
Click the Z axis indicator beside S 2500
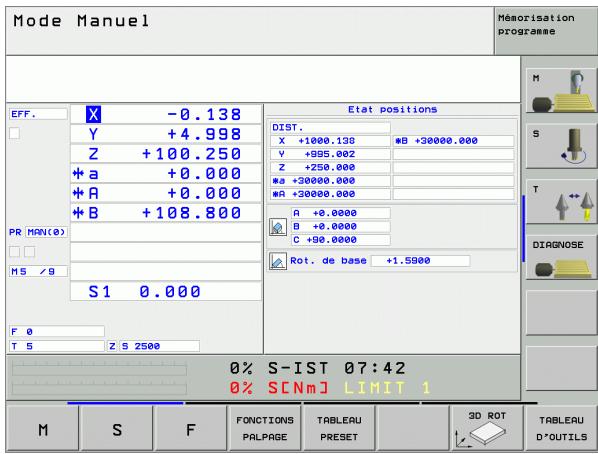112,346
